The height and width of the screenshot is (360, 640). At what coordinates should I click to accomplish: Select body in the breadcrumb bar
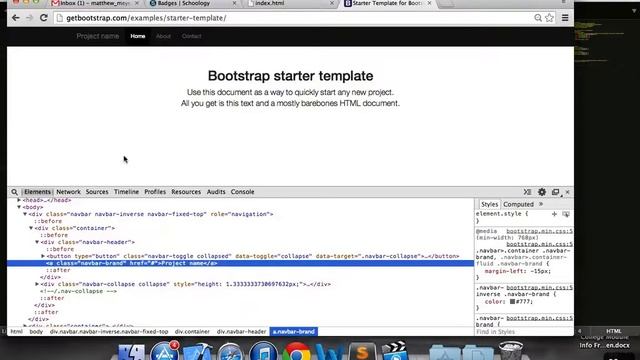(36, 332)
